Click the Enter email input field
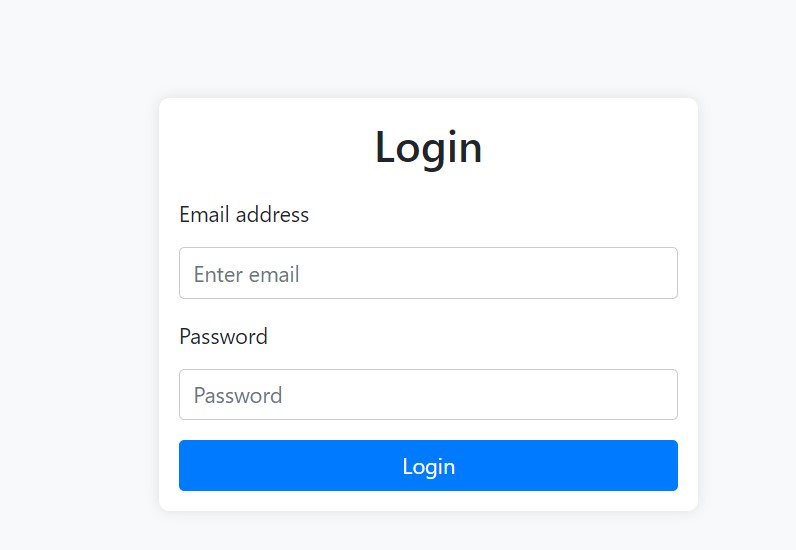 (x=428, y=273)
